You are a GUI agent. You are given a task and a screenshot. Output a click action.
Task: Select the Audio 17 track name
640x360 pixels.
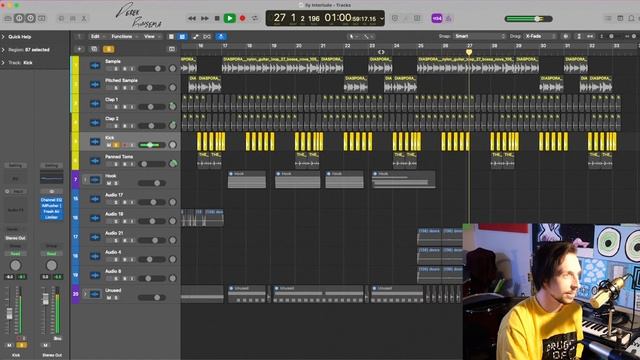(x=114, y=195)
